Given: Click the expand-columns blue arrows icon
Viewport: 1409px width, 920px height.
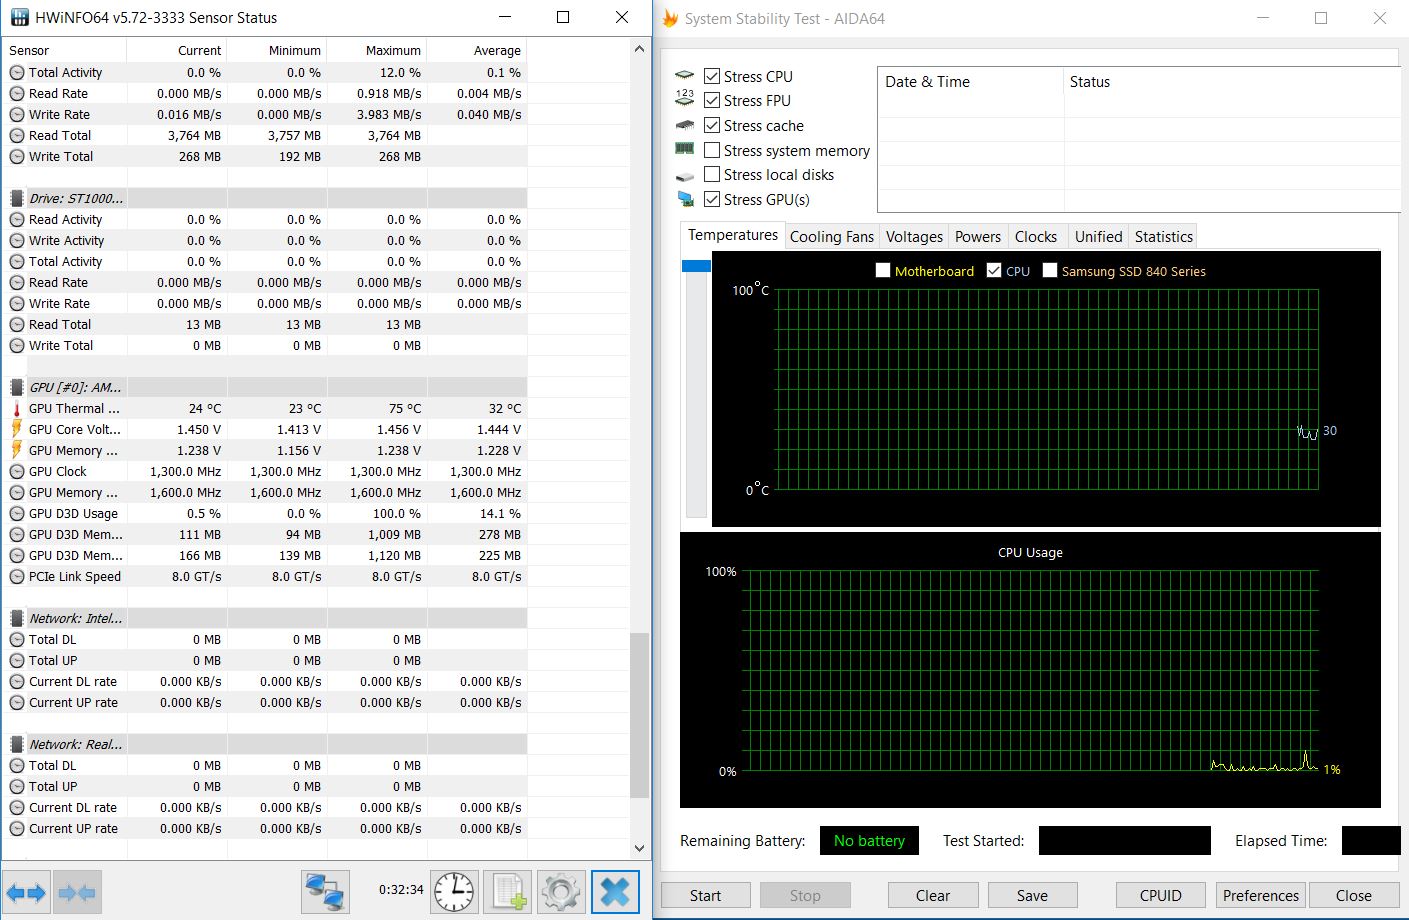Looking at the screenshot, I should pyautogui.click(x=26, y=892).
